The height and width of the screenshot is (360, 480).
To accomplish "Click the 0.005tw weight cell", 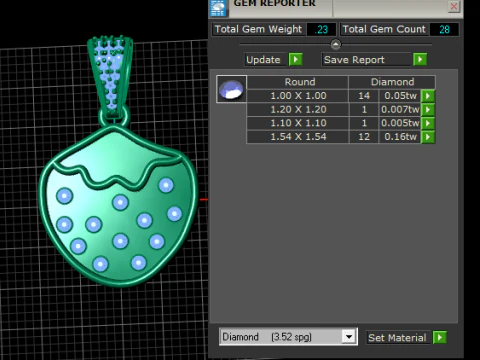I will 400,123.
